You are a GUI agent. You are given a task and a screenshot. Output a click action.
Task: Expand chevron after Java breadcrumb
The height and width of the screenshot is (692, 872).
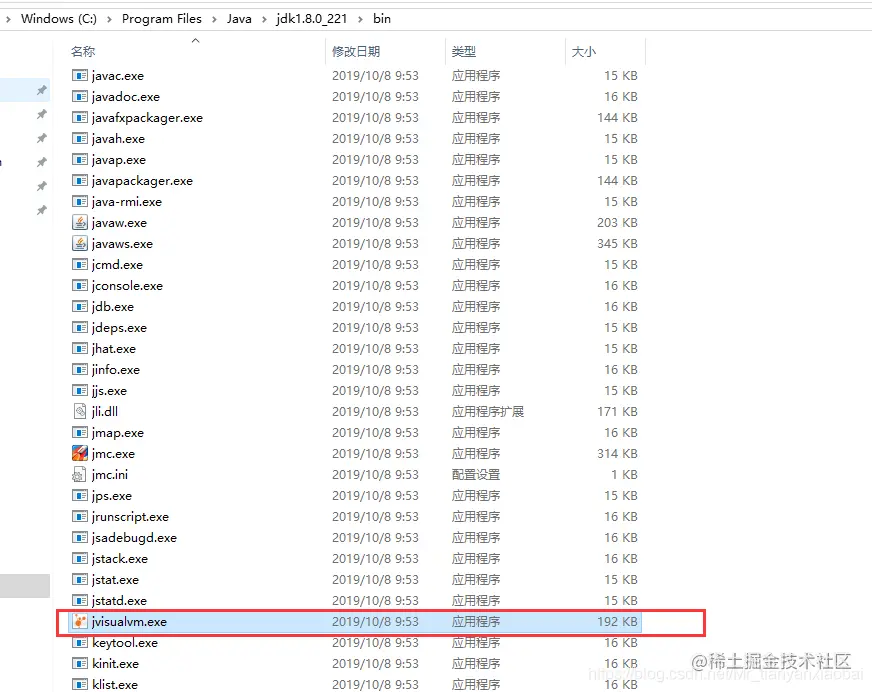[x=264, y=19]
